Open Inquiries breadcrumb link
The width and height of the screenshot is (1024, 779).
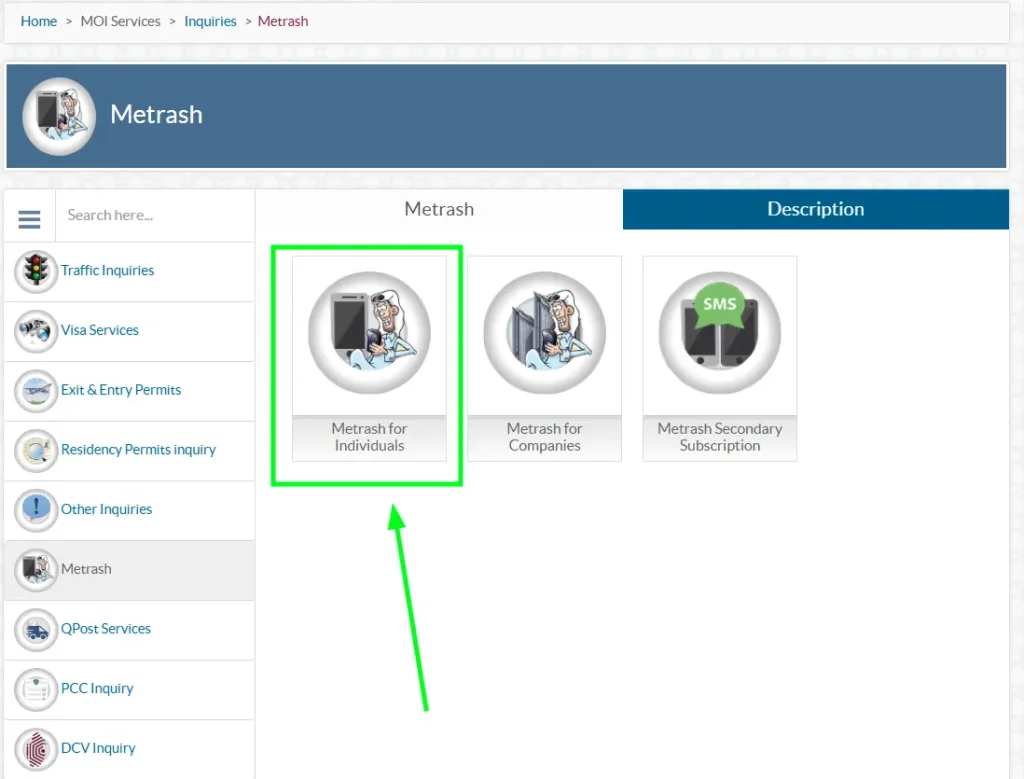pos(210,21)
